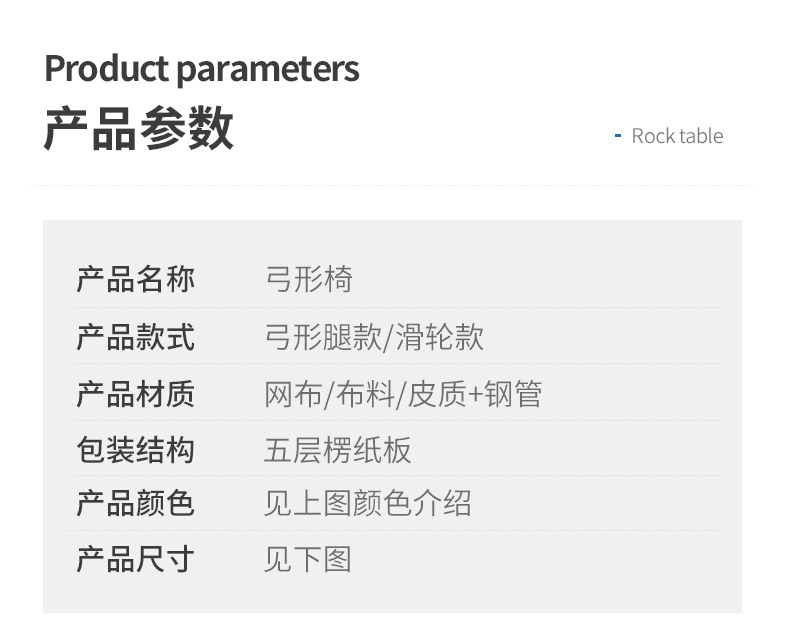Click the "Rock table" label
Image resolution: width=790 pixels, height=643 pixels.
(x=677, y=136)
